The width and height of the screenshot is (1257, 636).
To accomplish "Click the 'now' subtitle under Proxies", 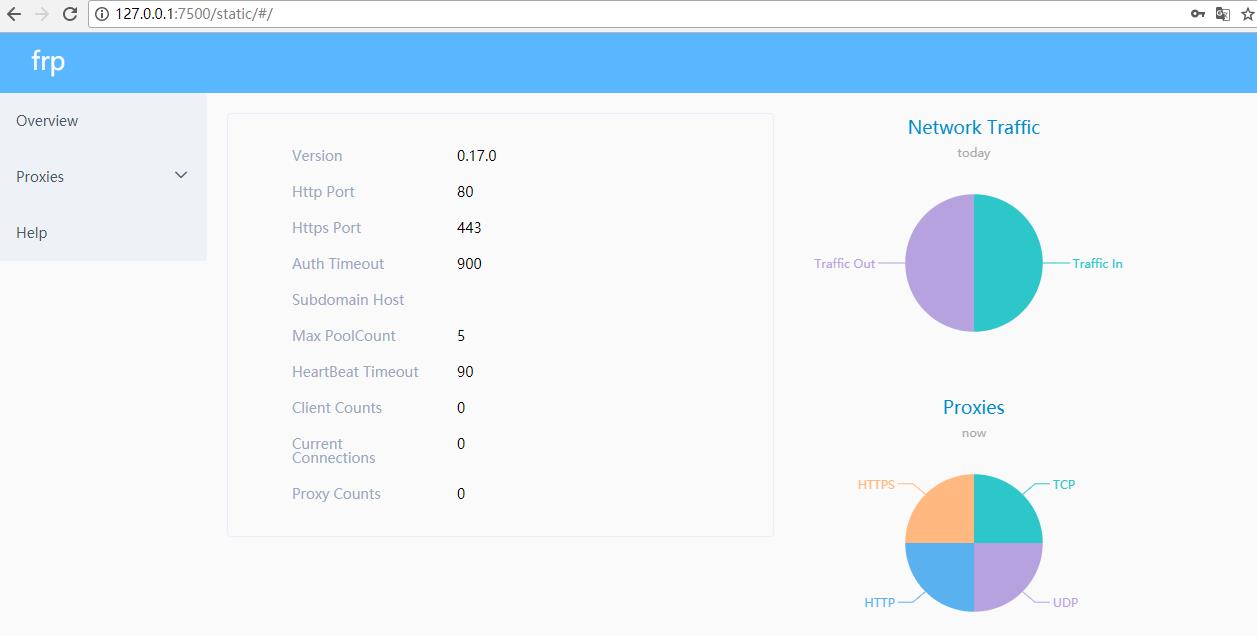I will coord(974,433).
